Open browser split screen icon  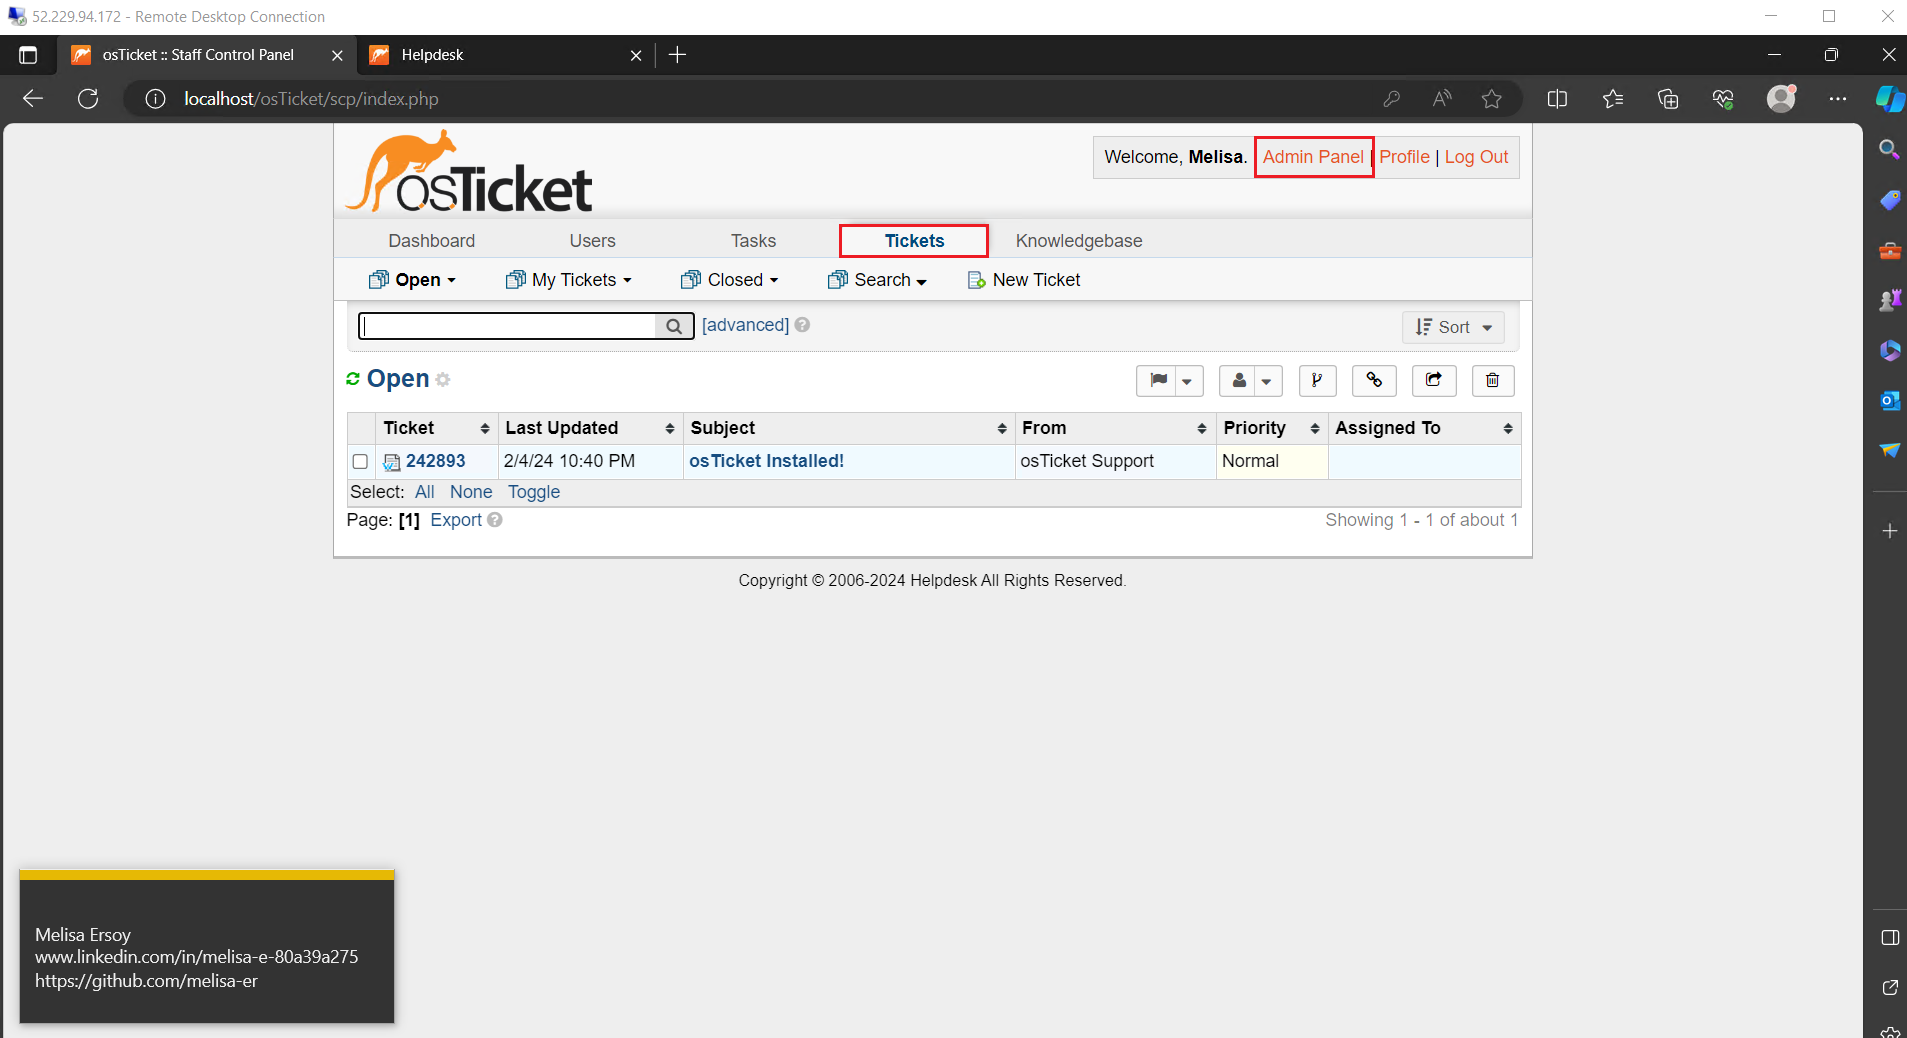tap(1557, 98)
